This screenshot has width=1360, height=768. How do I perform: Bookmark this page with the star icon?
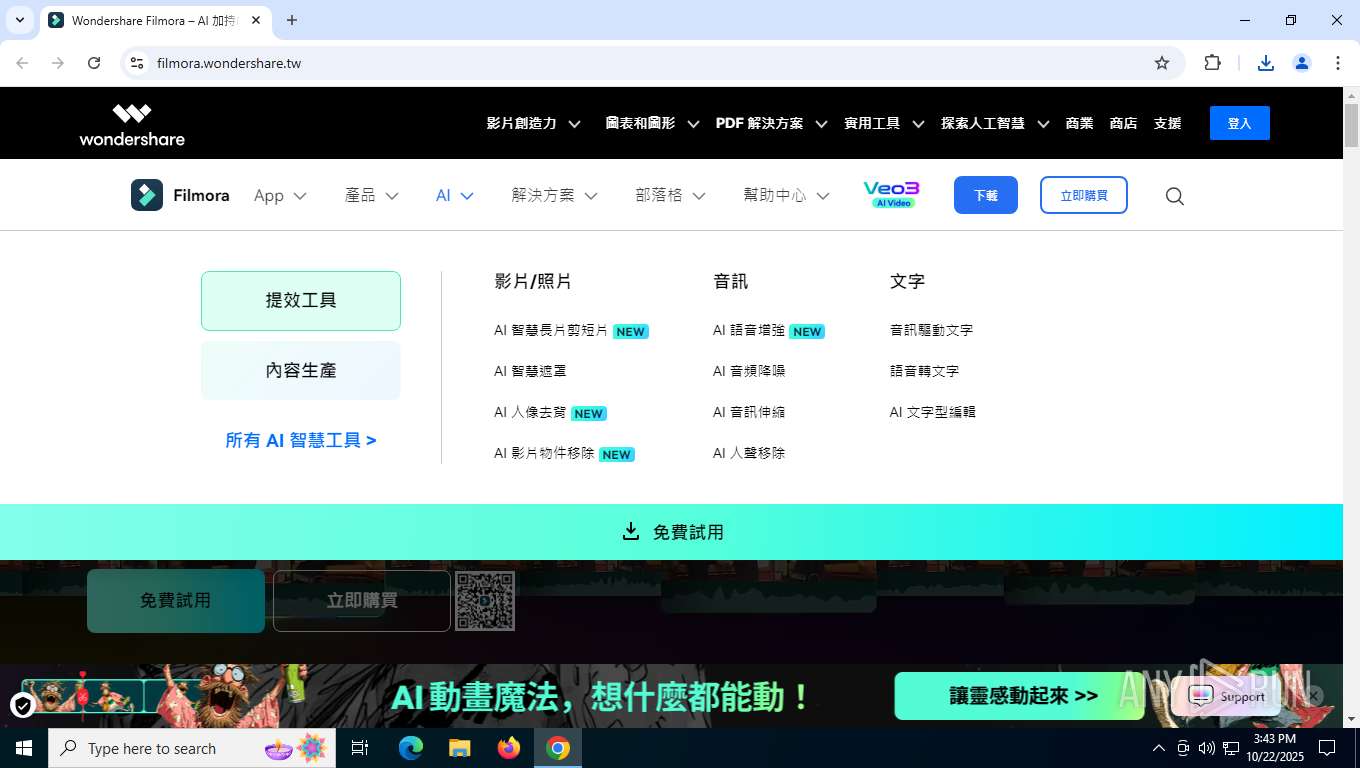(x=1162, y=63)
